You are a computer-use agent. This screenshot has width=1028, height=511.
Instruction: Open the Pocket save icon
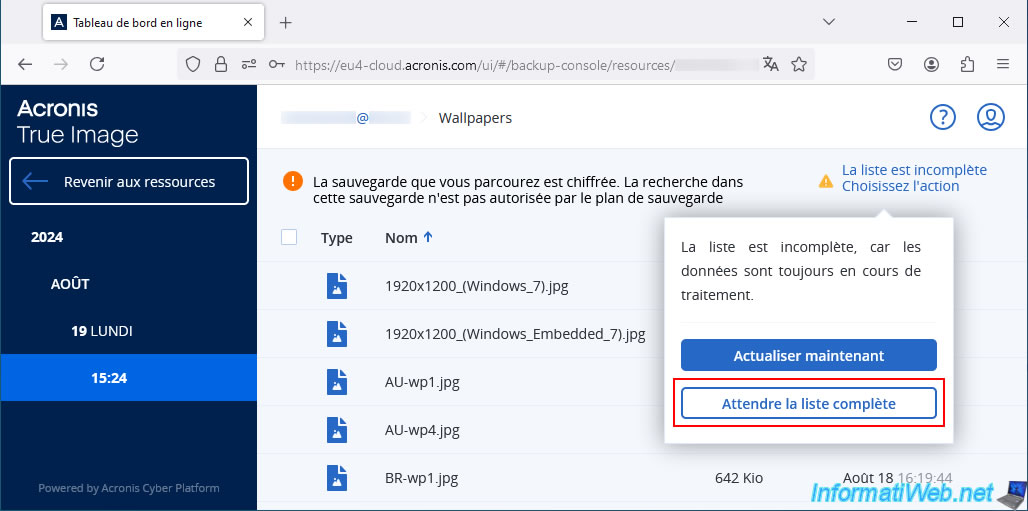[x=895, y=64]
